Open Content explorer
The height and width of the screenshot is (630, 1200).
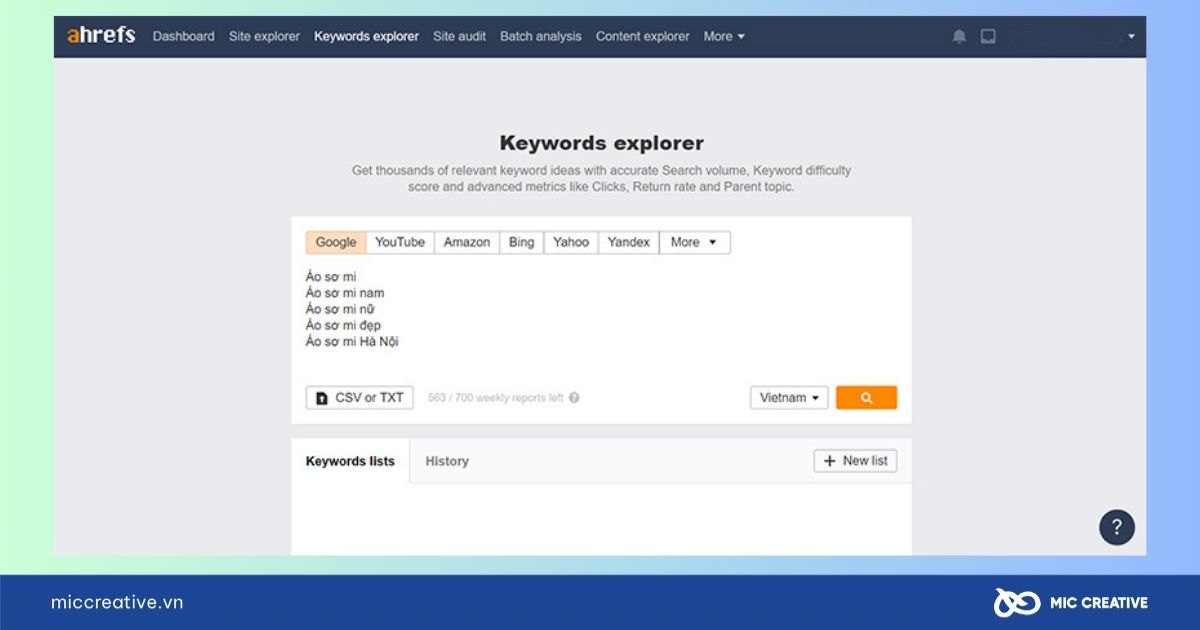click(x=642, y=36)
